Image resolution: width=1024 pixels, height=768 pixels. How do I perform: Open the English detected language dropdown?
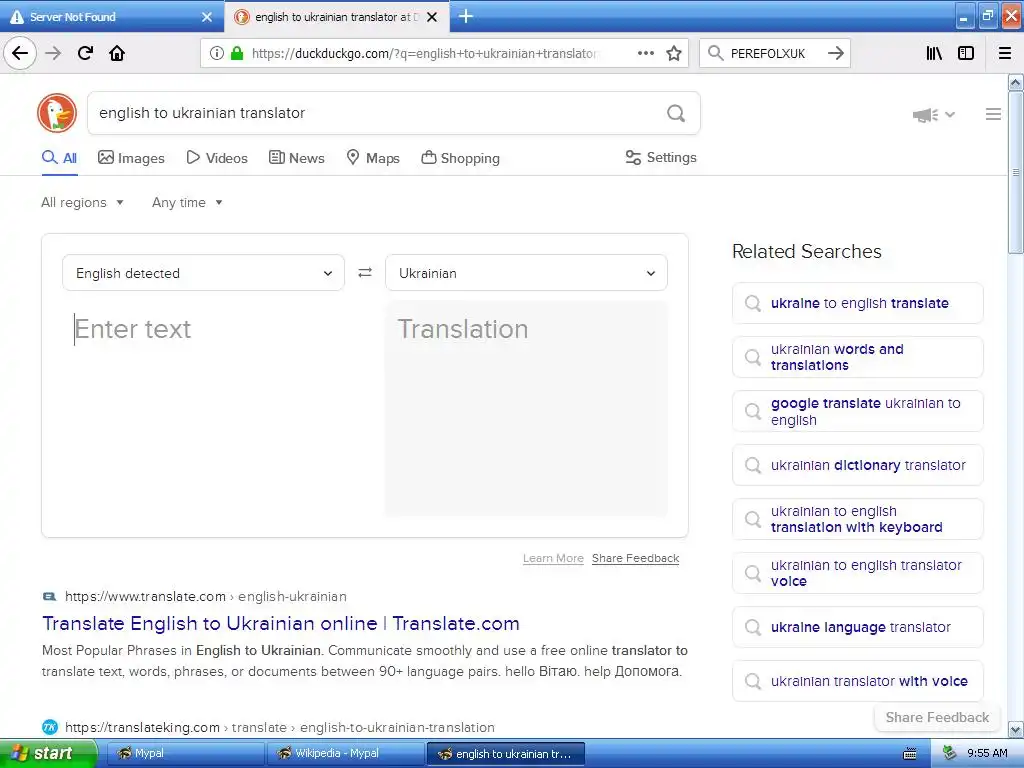pyautogui.click(x=203, y=272)
